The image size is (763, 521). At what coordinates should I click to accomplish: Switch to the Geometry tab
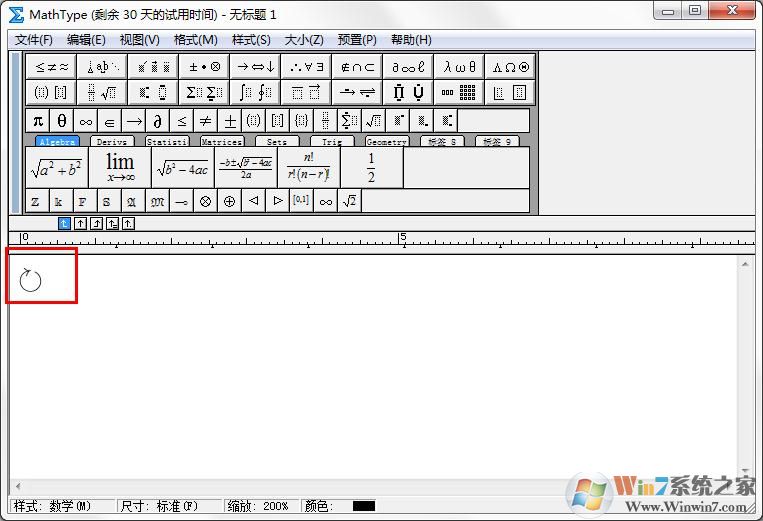click(386, 142)
